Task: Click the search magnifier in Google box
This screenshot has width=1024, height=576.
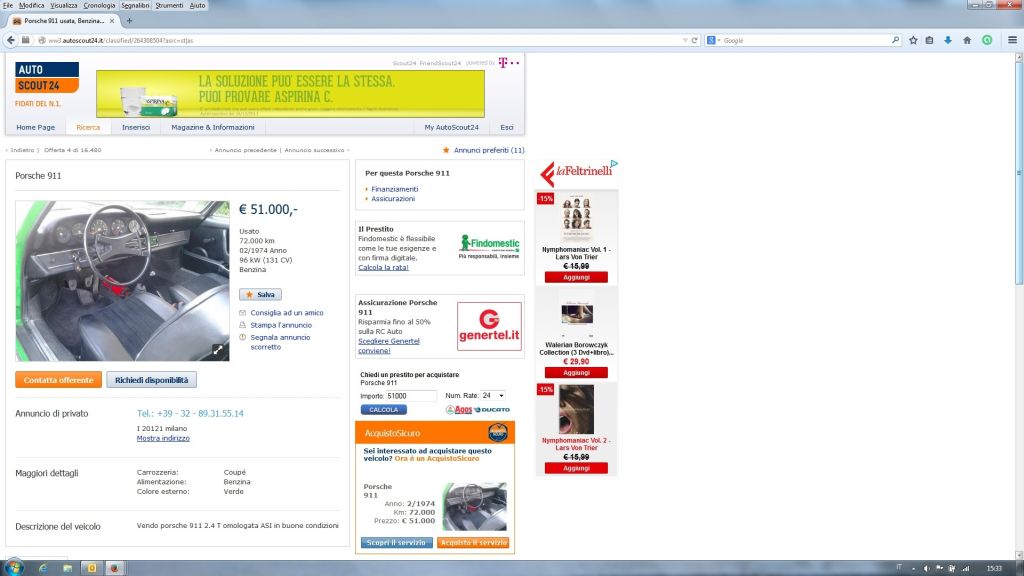Action: coord(895,40)
